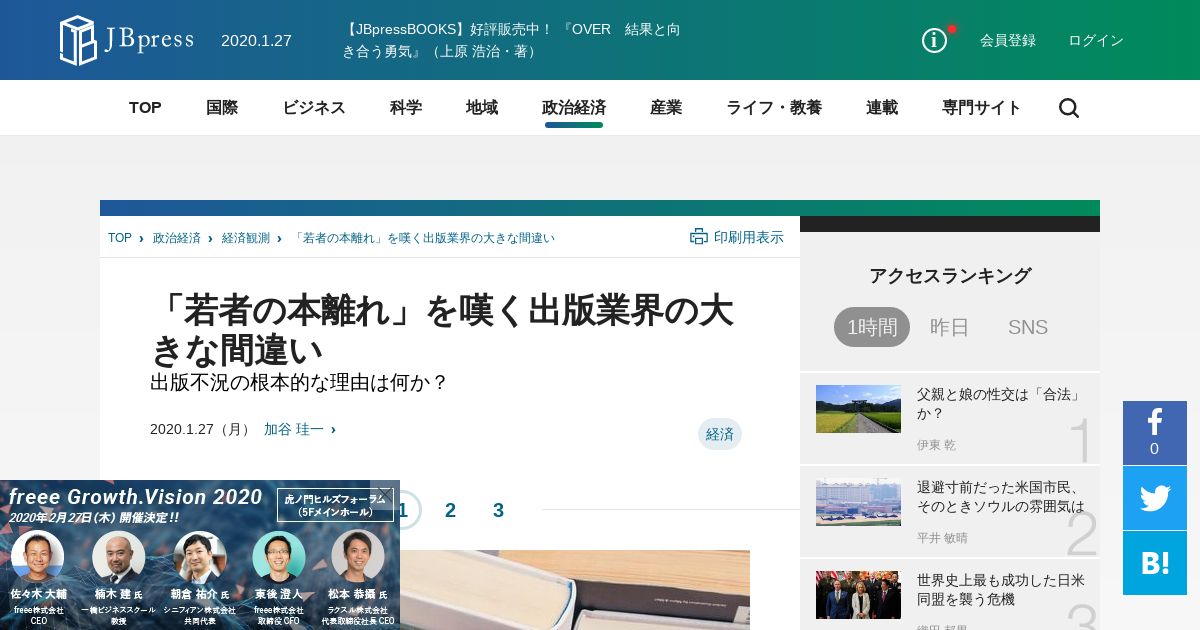Click the TOP breadcrumb link
1200x630 pixels.
click(120, 238)
